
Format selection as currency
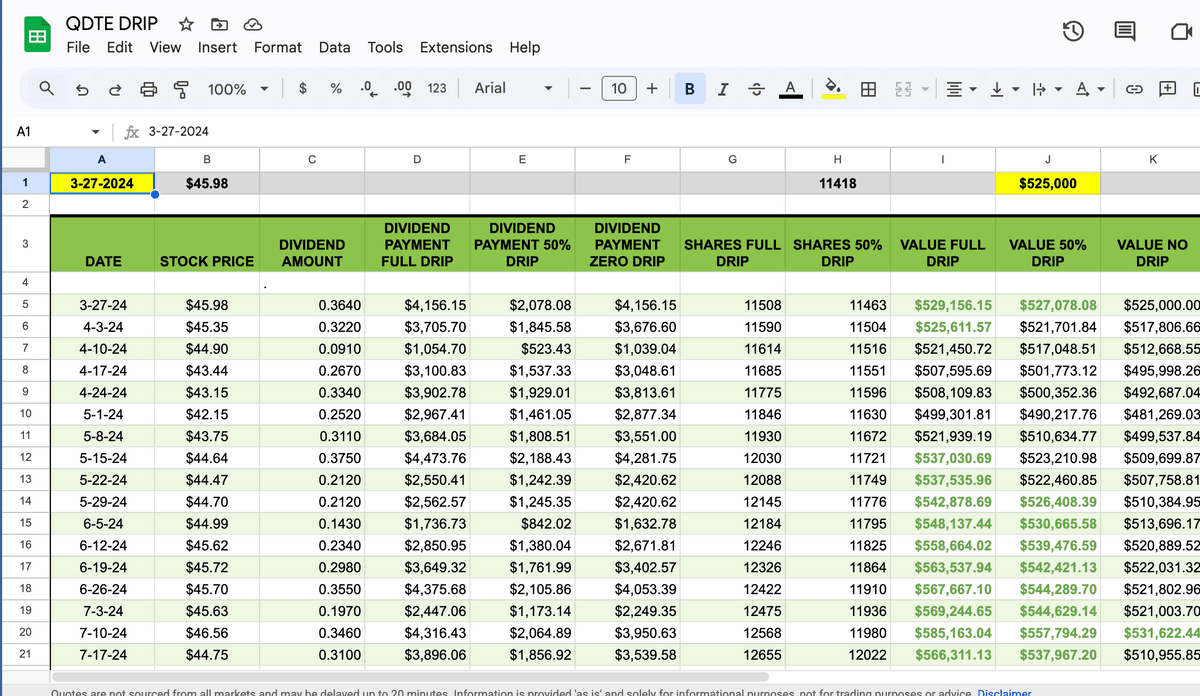coord(303,88)
